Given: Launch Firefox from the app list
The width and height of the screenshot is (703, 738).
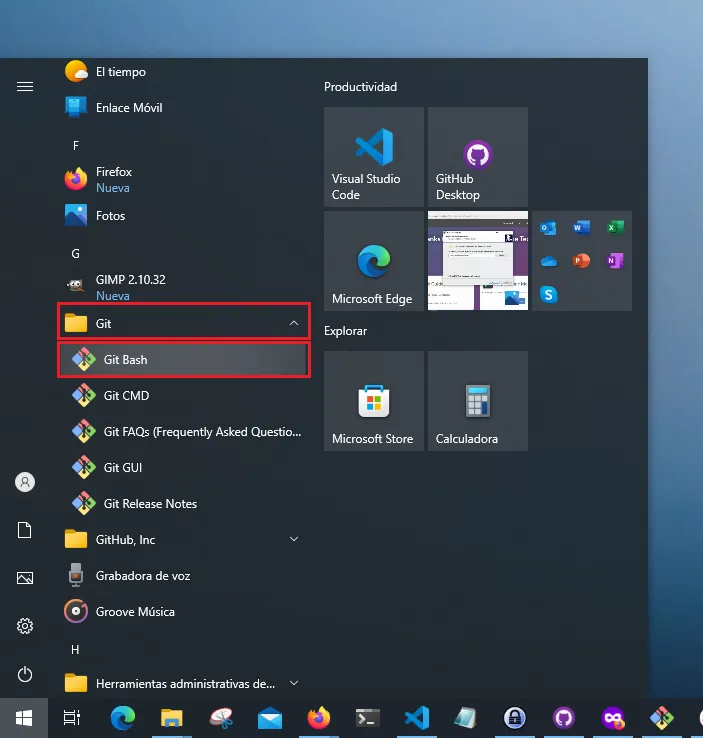Looking at the screenshot, I should coord(184,179).
